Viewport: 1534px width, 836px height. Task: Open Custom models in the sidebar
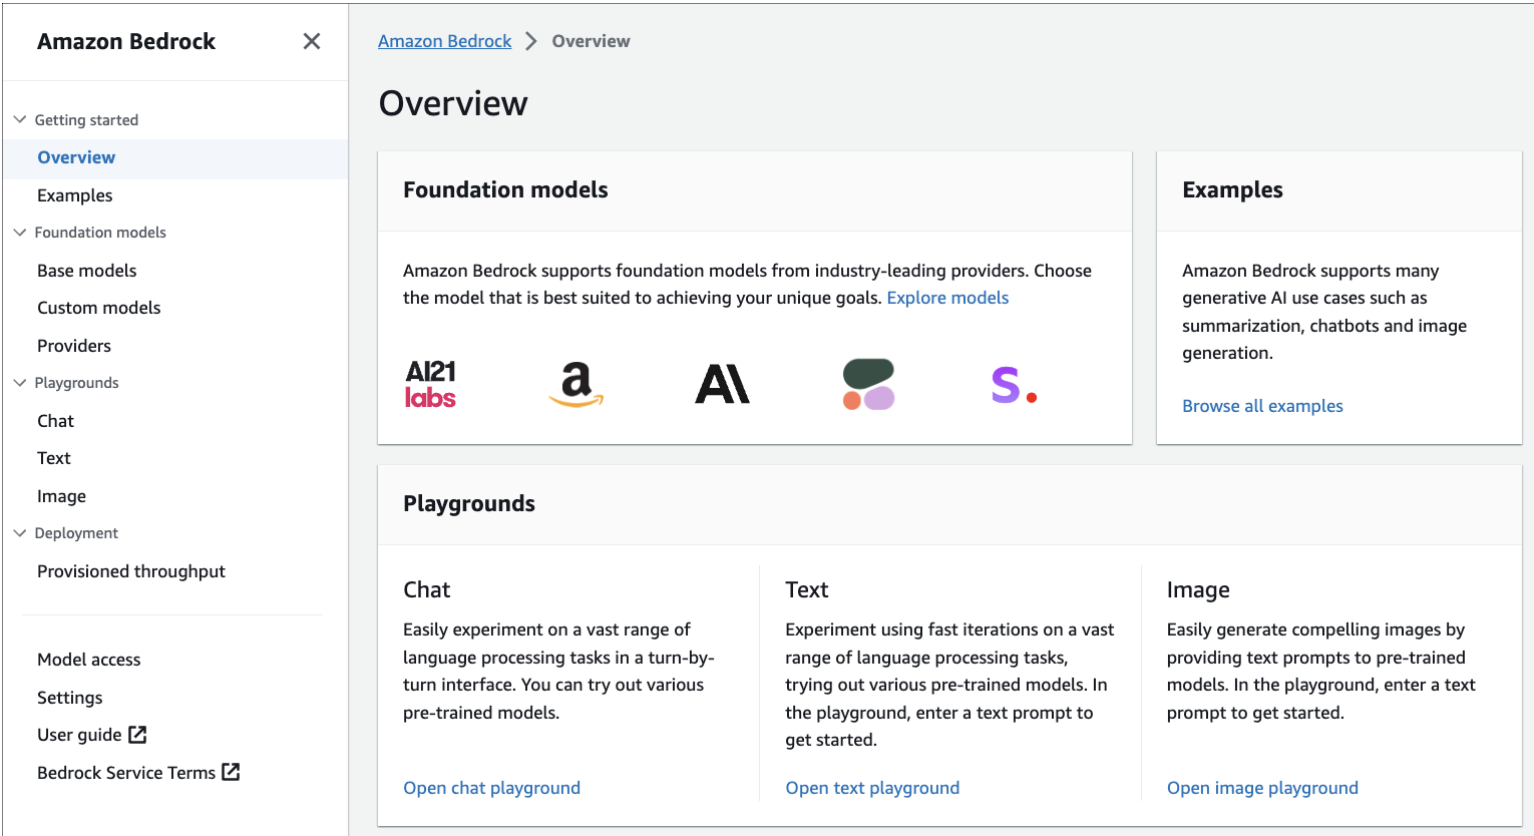point(99,308)
